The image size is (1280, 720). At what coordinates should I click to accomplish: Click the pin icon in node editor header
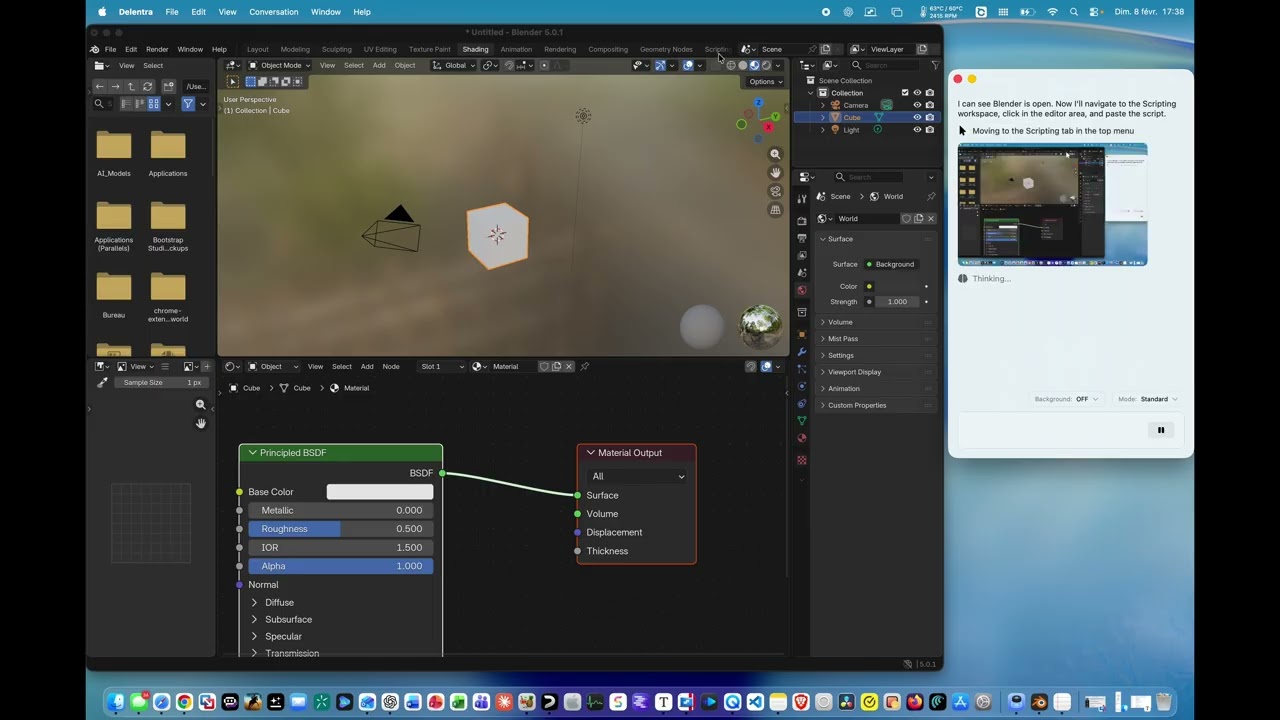[585, 366]
